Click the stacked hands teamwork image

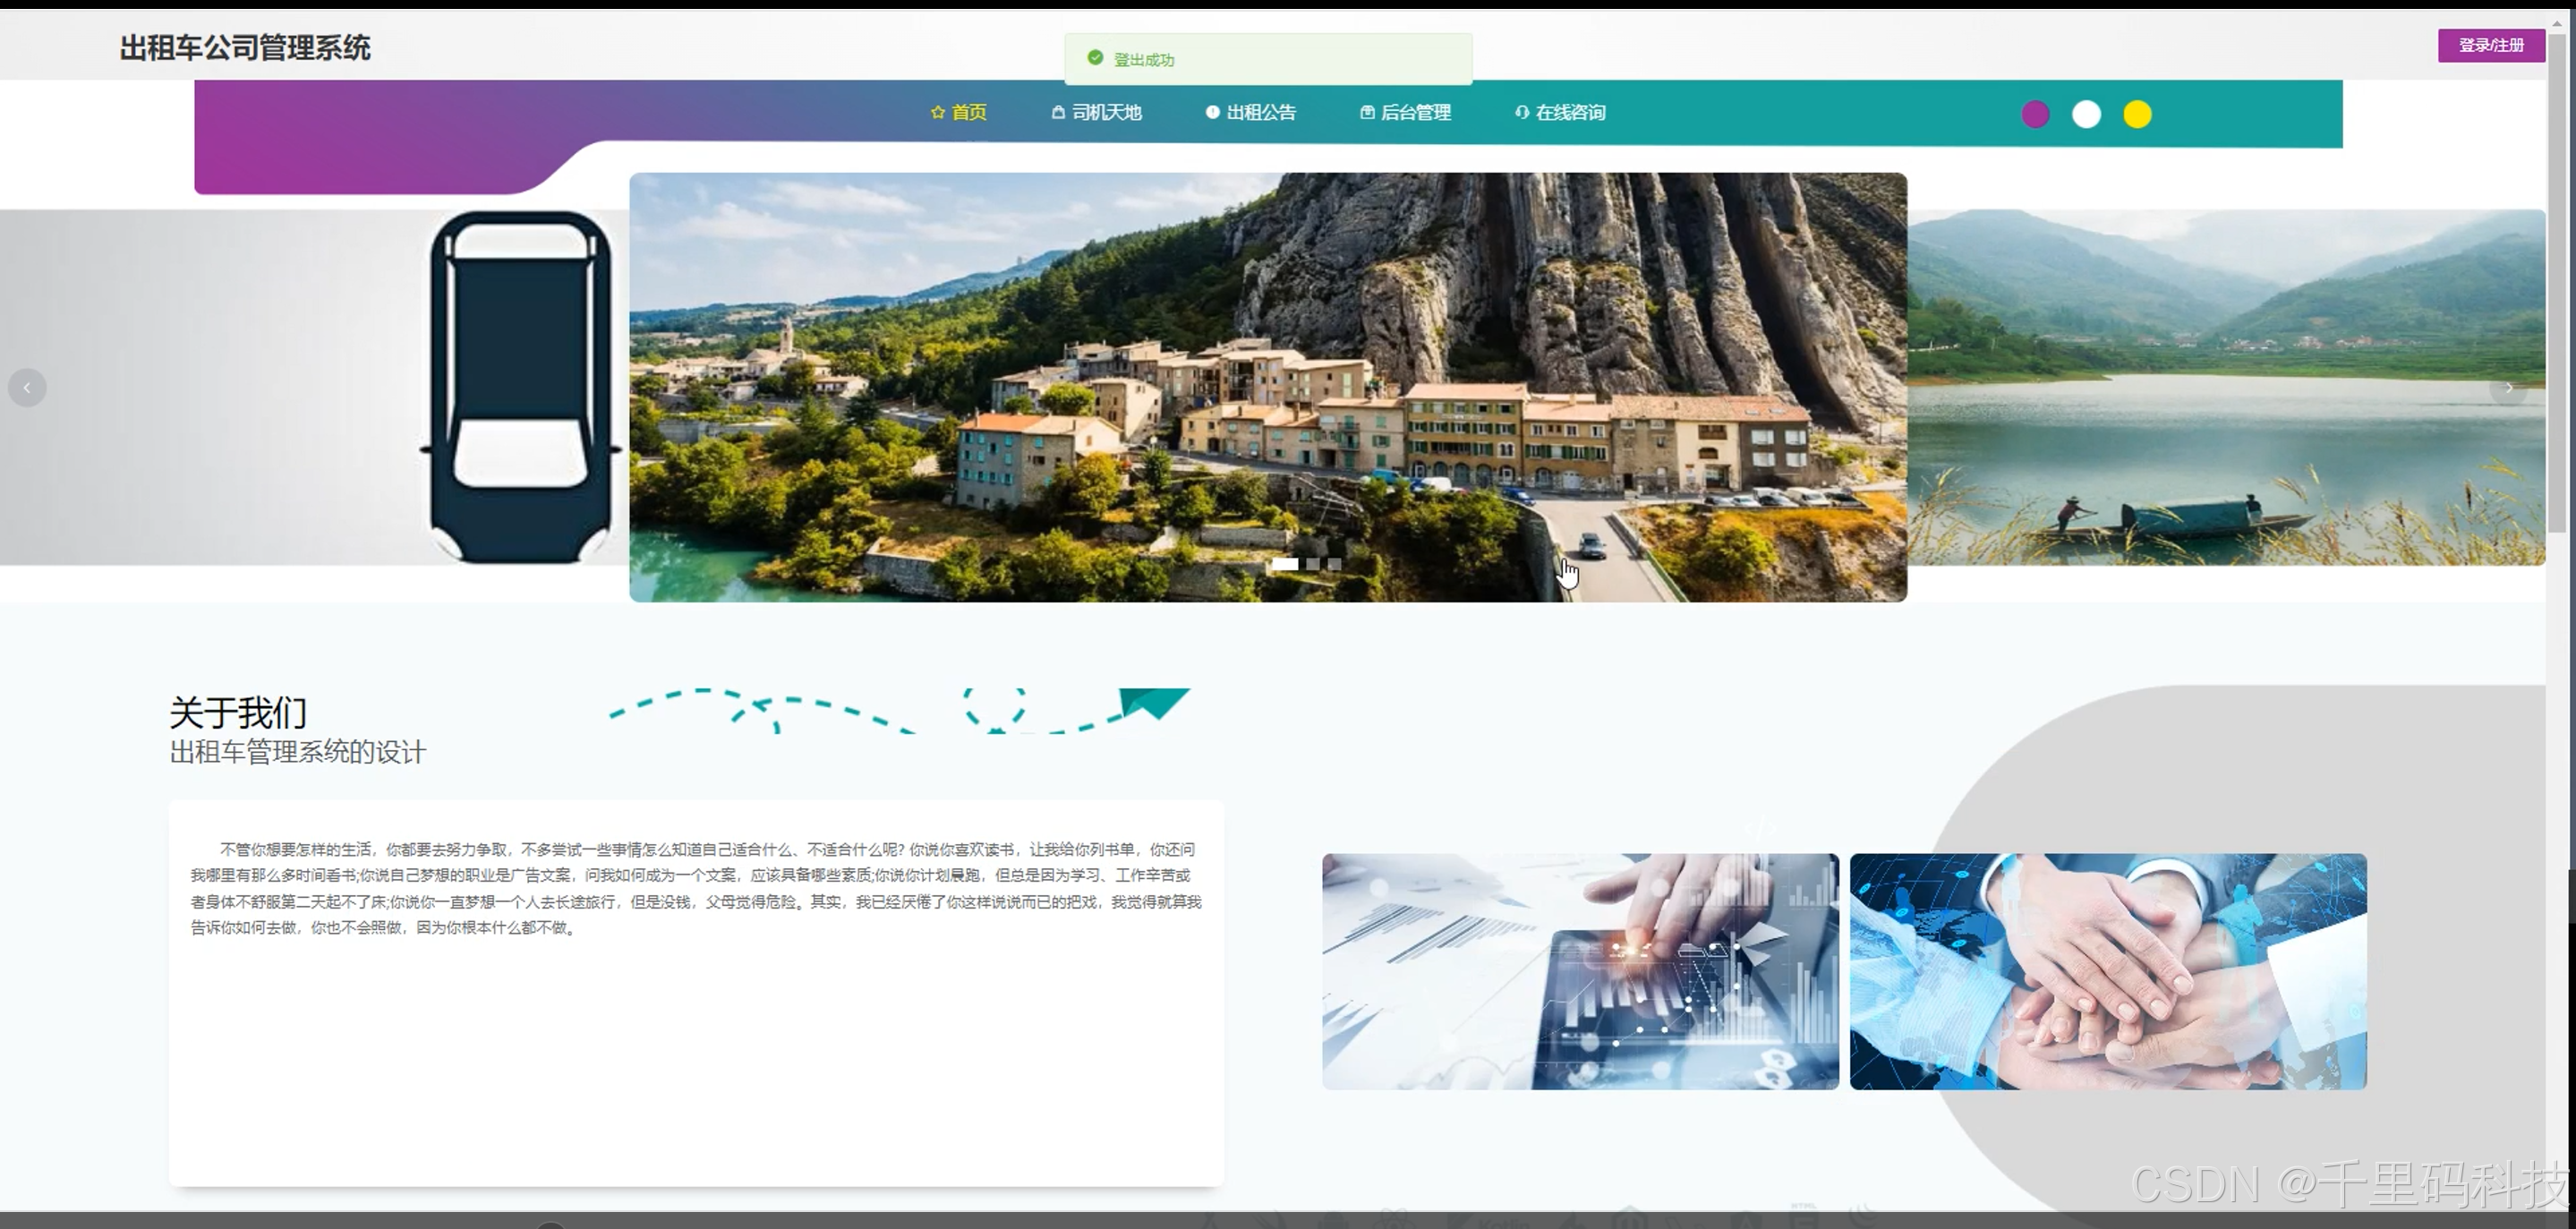(2107, 971)
